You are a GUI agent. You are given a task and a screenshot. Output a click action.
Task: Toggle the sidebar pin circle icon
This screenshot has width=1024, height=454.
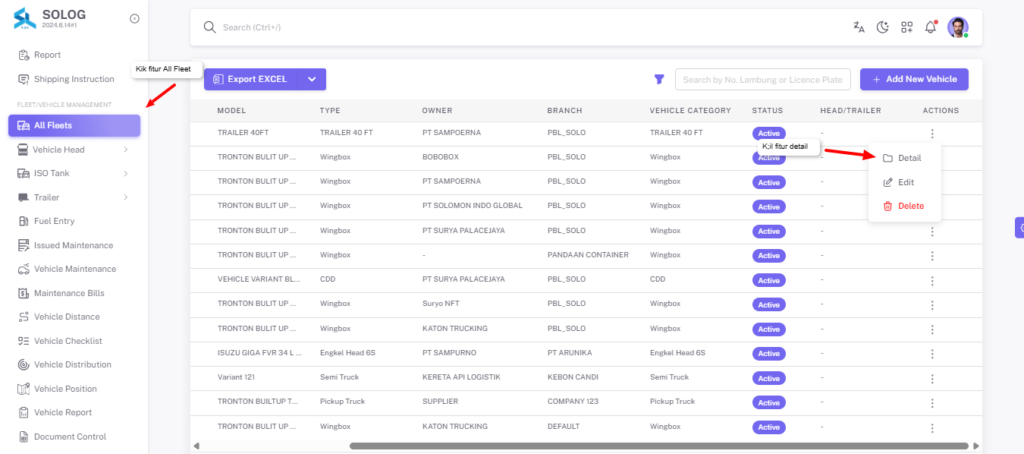pyautogui.click(x=135, y=19)
